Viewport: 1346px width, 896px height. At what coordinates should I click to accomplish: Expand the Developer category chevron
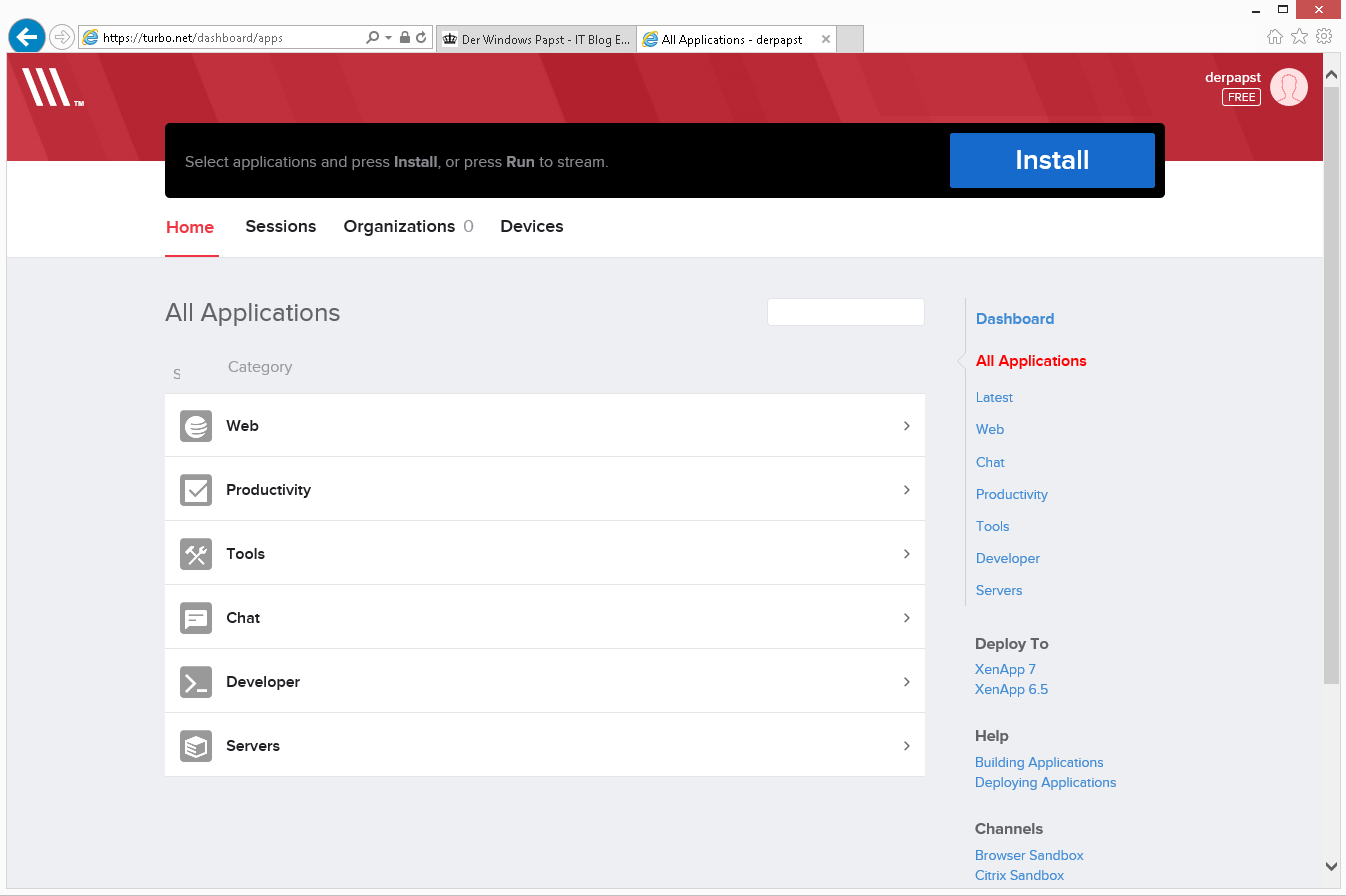(907, 682)
